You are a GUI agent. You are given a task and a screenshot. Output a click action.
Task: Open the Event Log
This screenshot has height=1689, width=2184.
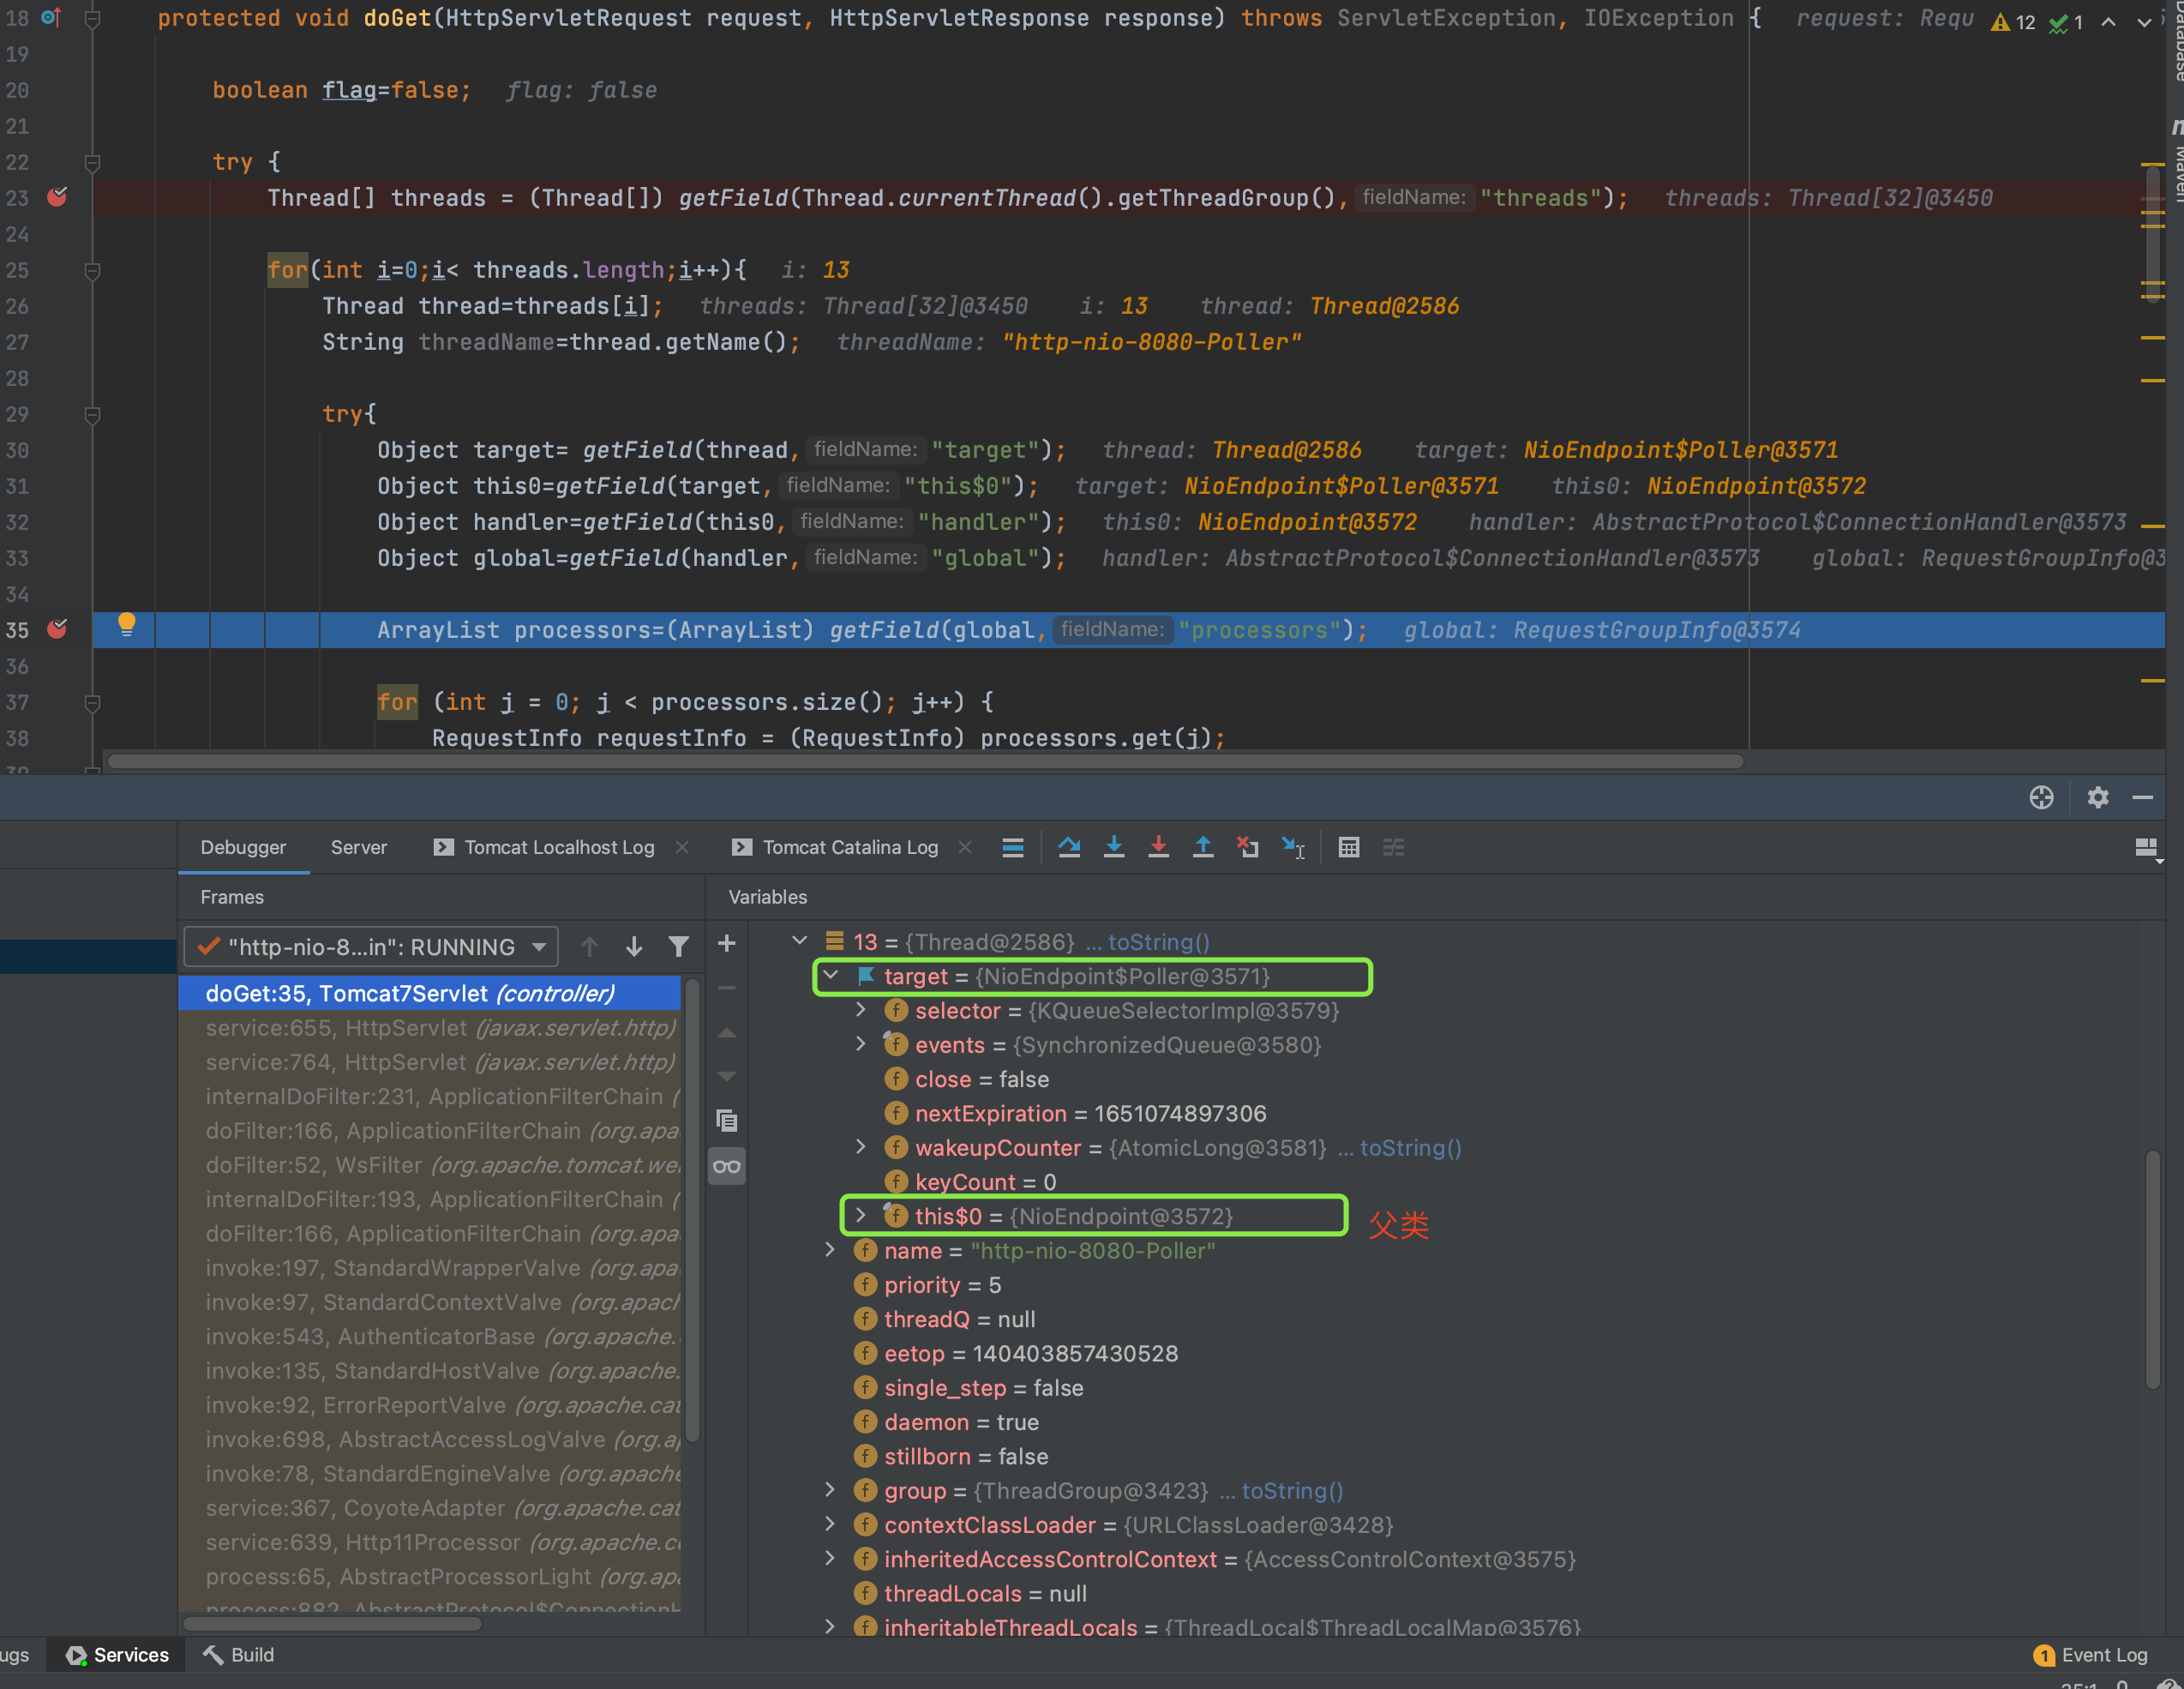(x=2091, y=1655)
